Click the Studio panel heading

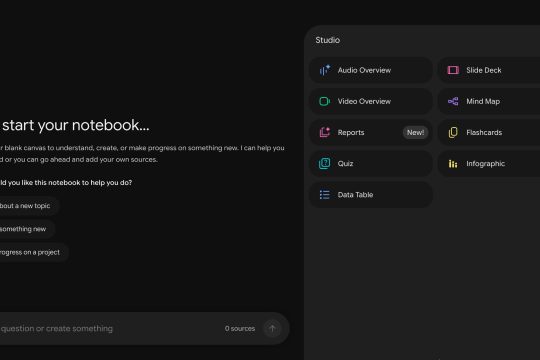click(328, 40)
